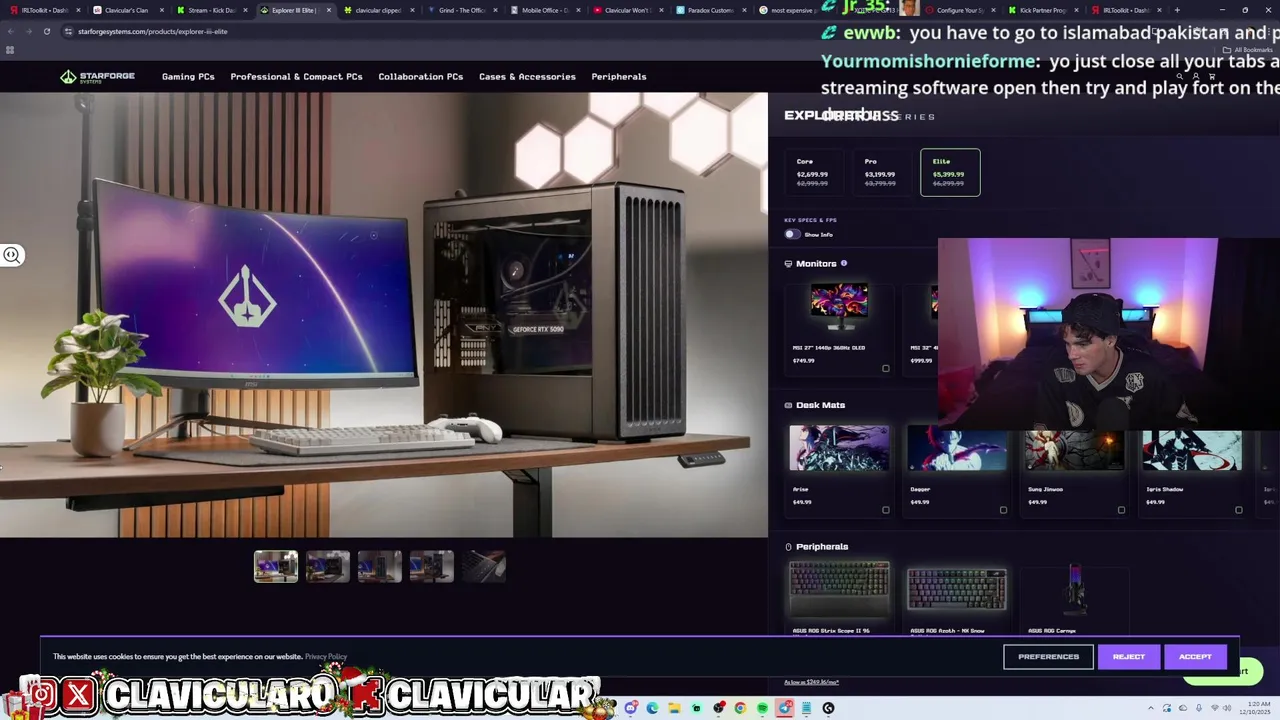The image size is (1280, 720).
Task: Accept cookies with the Accept button
Action: (1195, 657)
